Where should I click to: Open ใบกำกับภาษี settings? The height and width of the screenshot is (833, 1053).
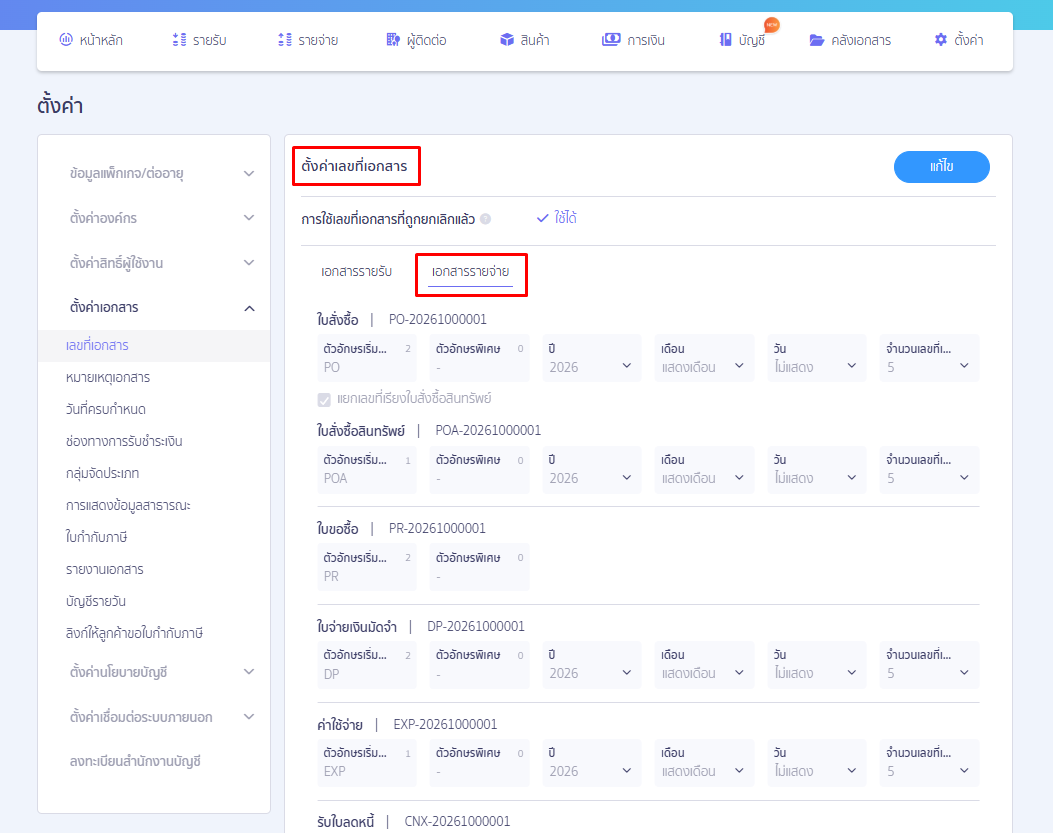point(97,537)
